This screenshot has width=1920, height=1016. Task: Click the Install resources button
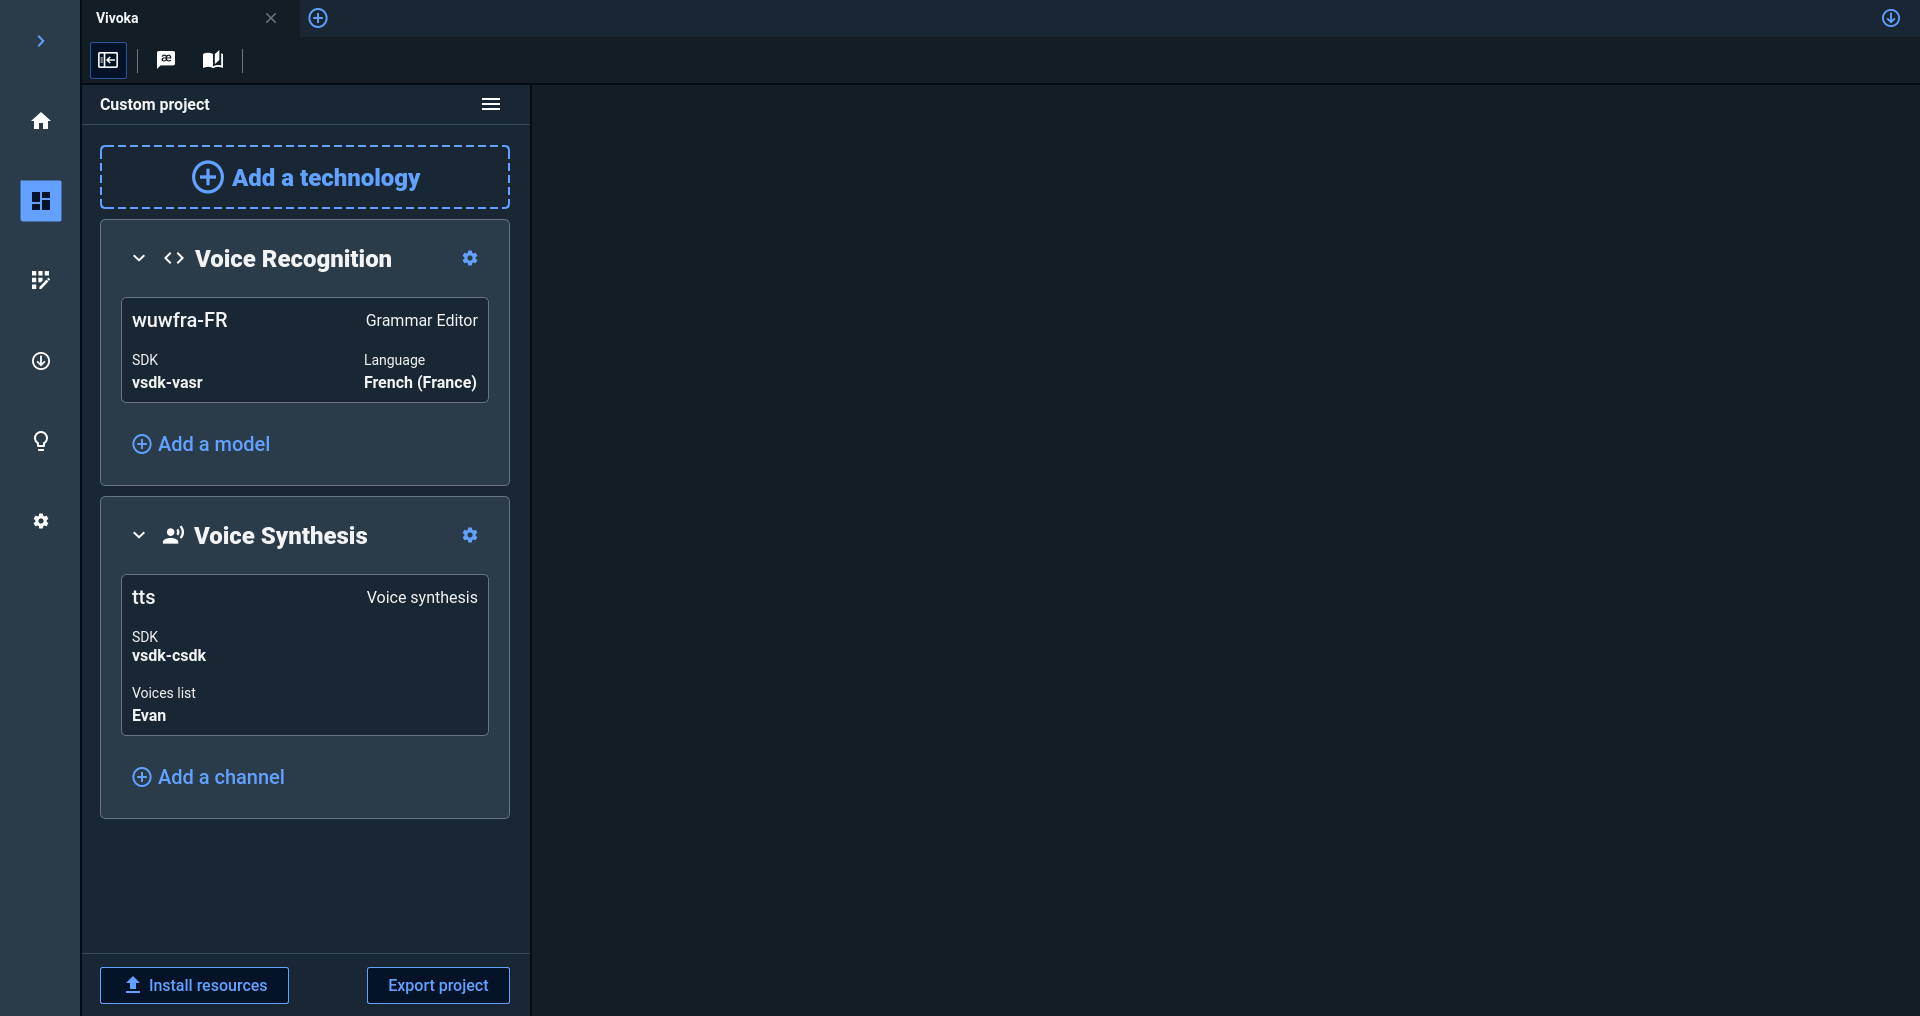(194, 985)
